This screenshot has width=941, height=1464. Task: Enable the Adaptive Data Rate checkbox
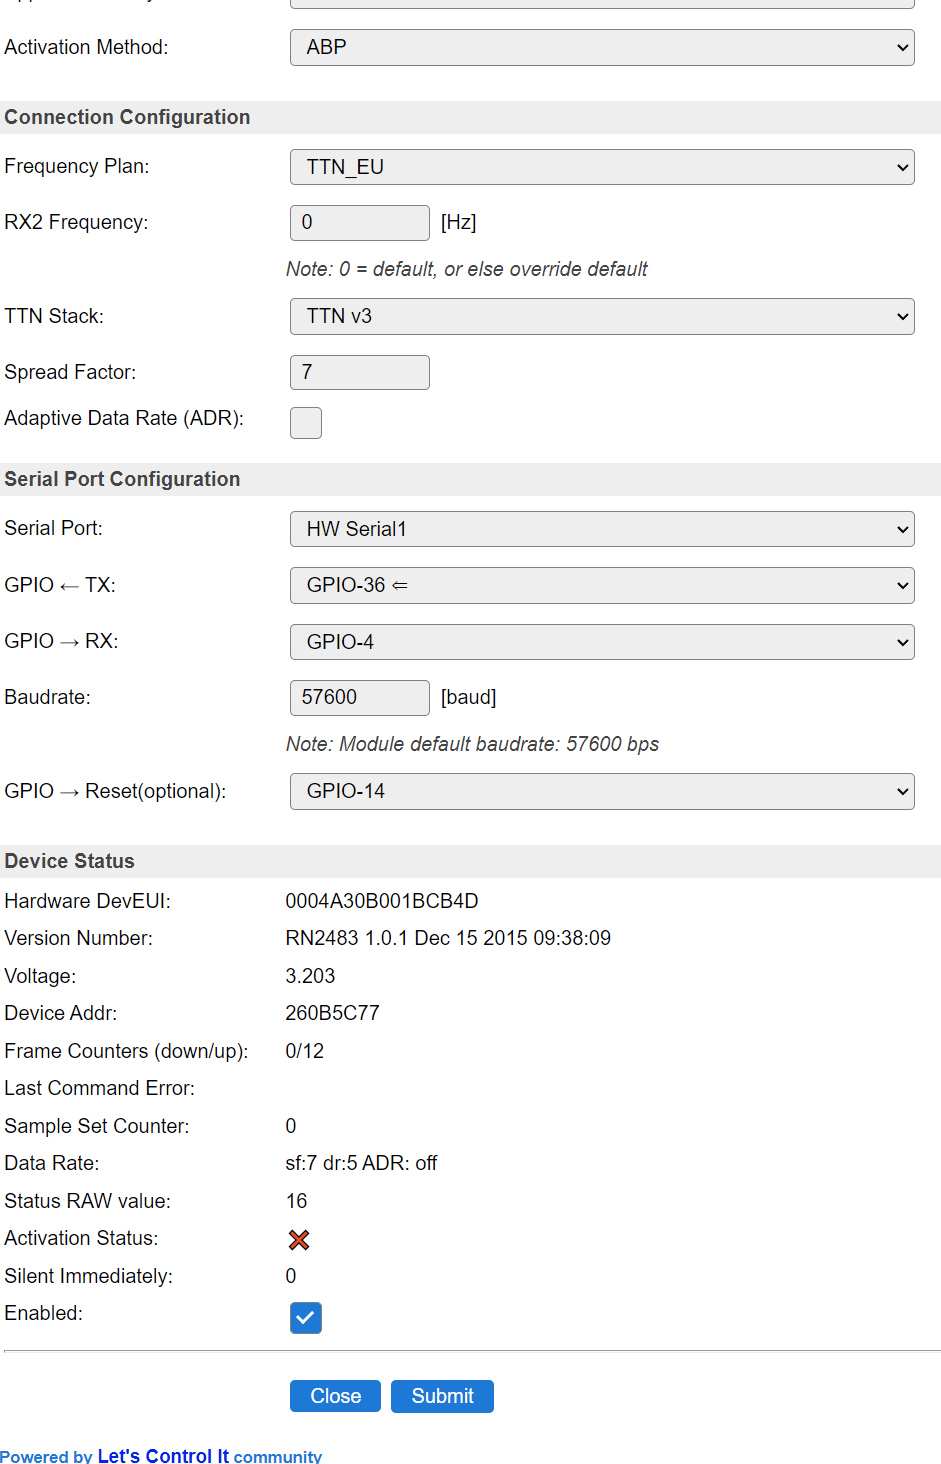point(306,423)
